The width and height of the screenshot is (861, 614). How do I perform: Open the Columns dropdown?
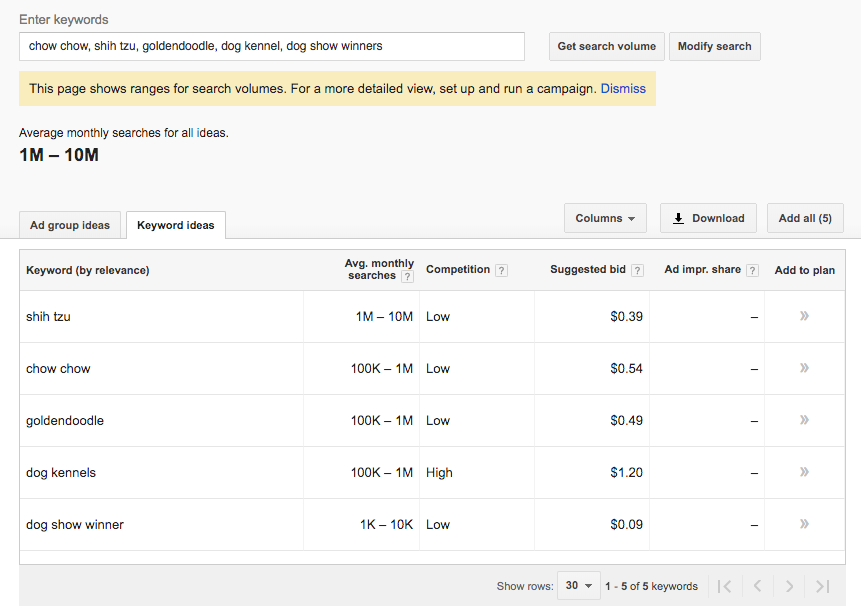click(605, 218)
